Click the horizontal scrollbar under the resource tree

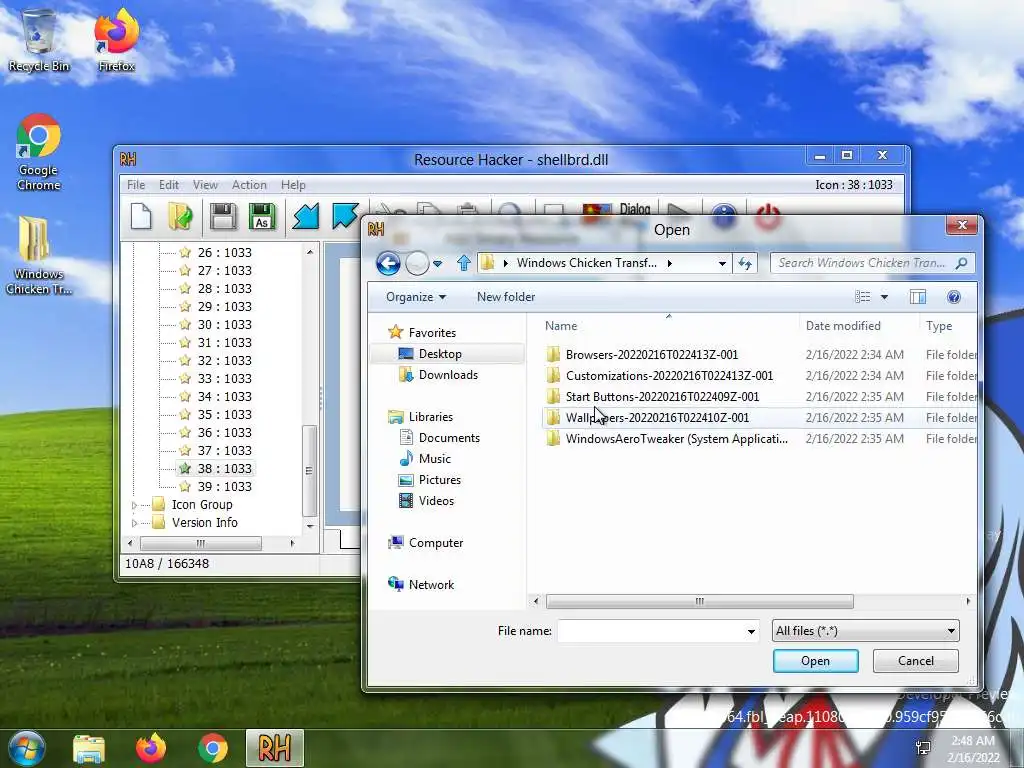click(200, 543)
